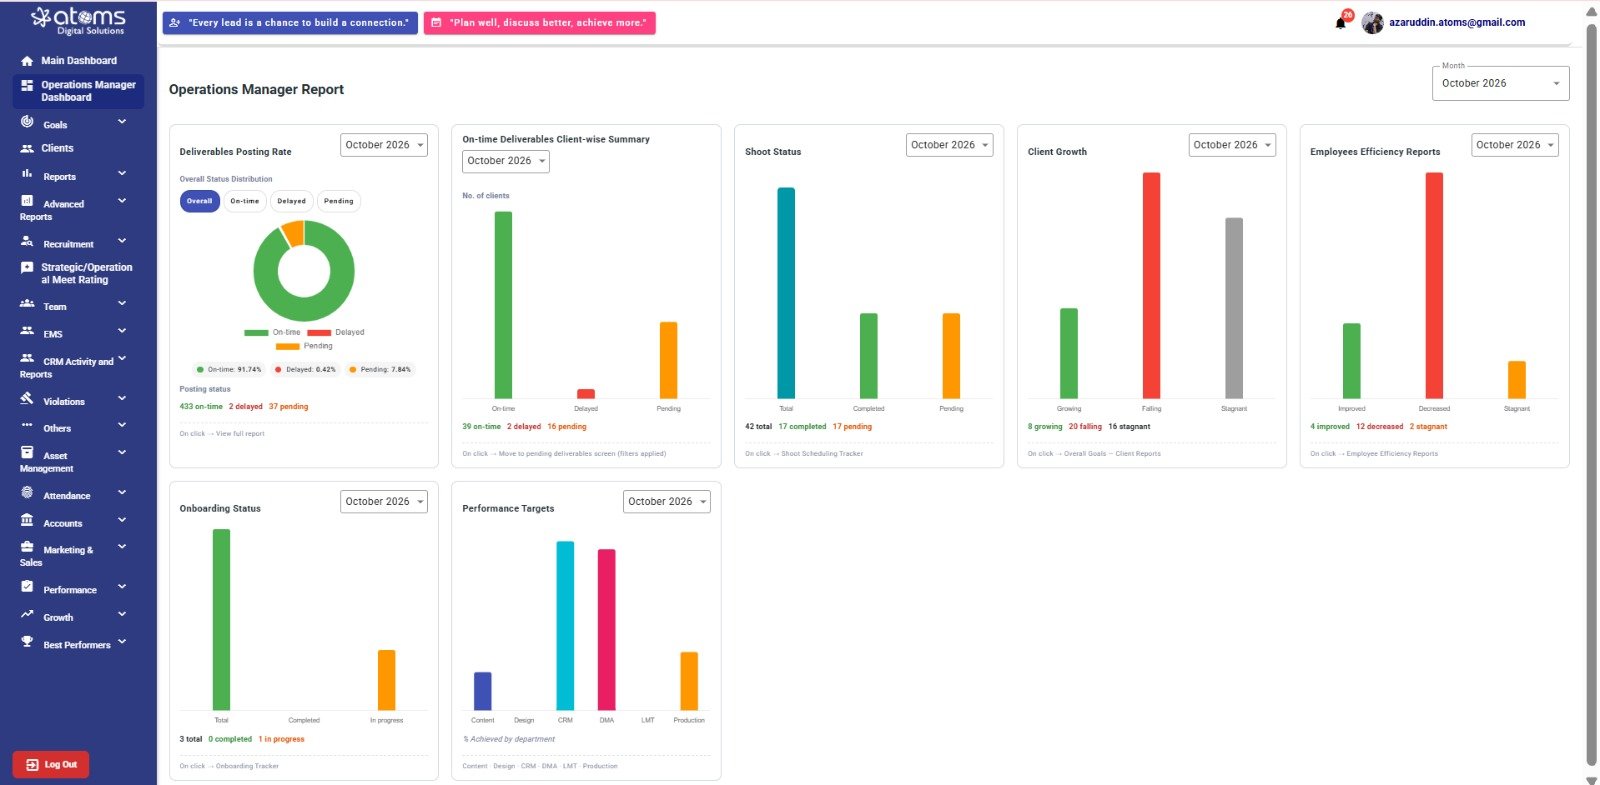Open Performance Targets month dropdown
The width and height of the screenshot is (1600, 785).
pos(667,502)
